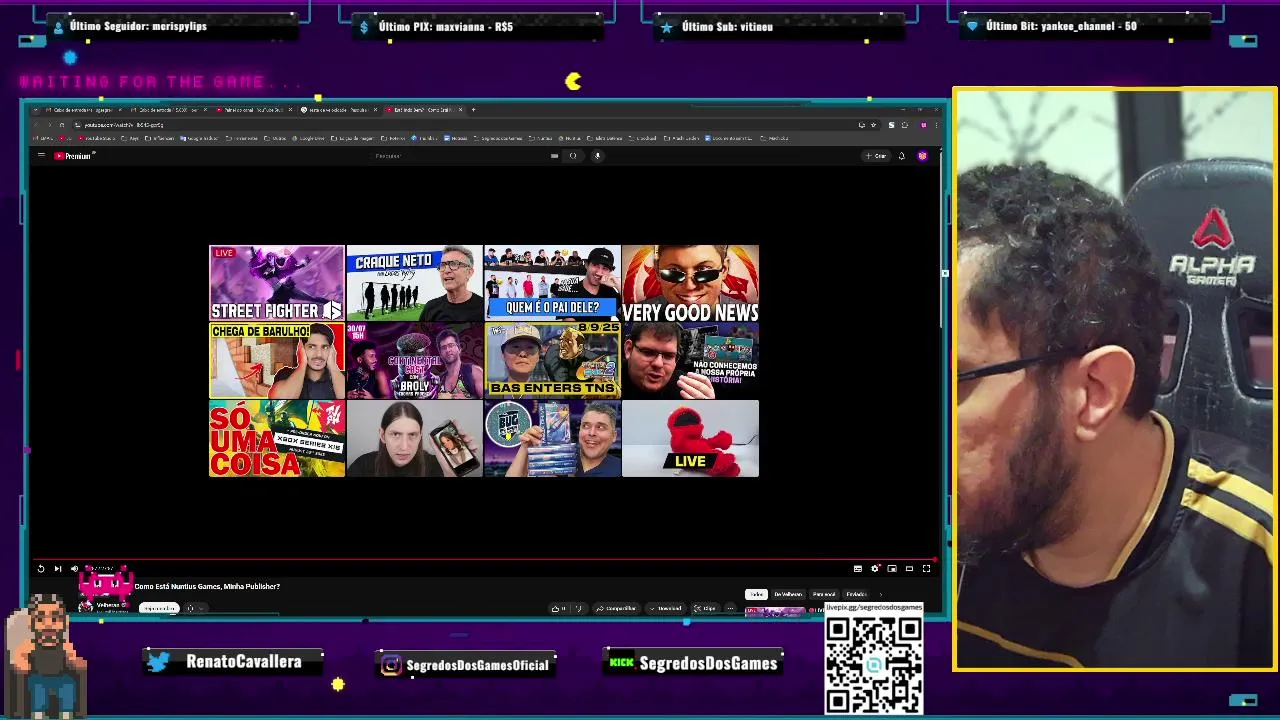
Task: Skip to next video in player
Action: coord(58,568)
